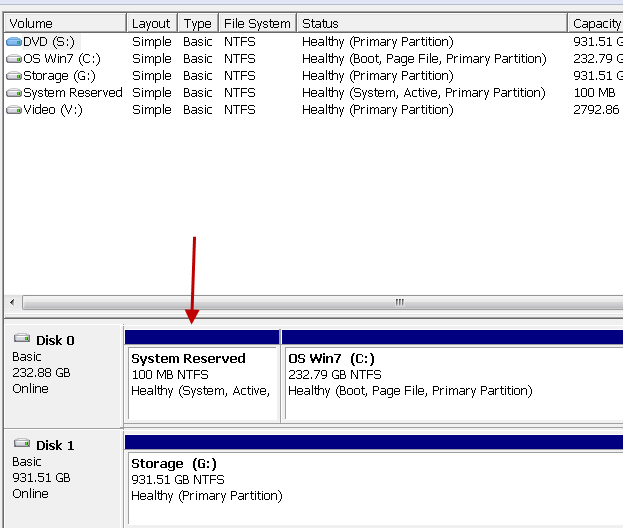623x528 pixels.
Task: Click the Storage (G:) volume drive icon
Action: coord(14,76)
